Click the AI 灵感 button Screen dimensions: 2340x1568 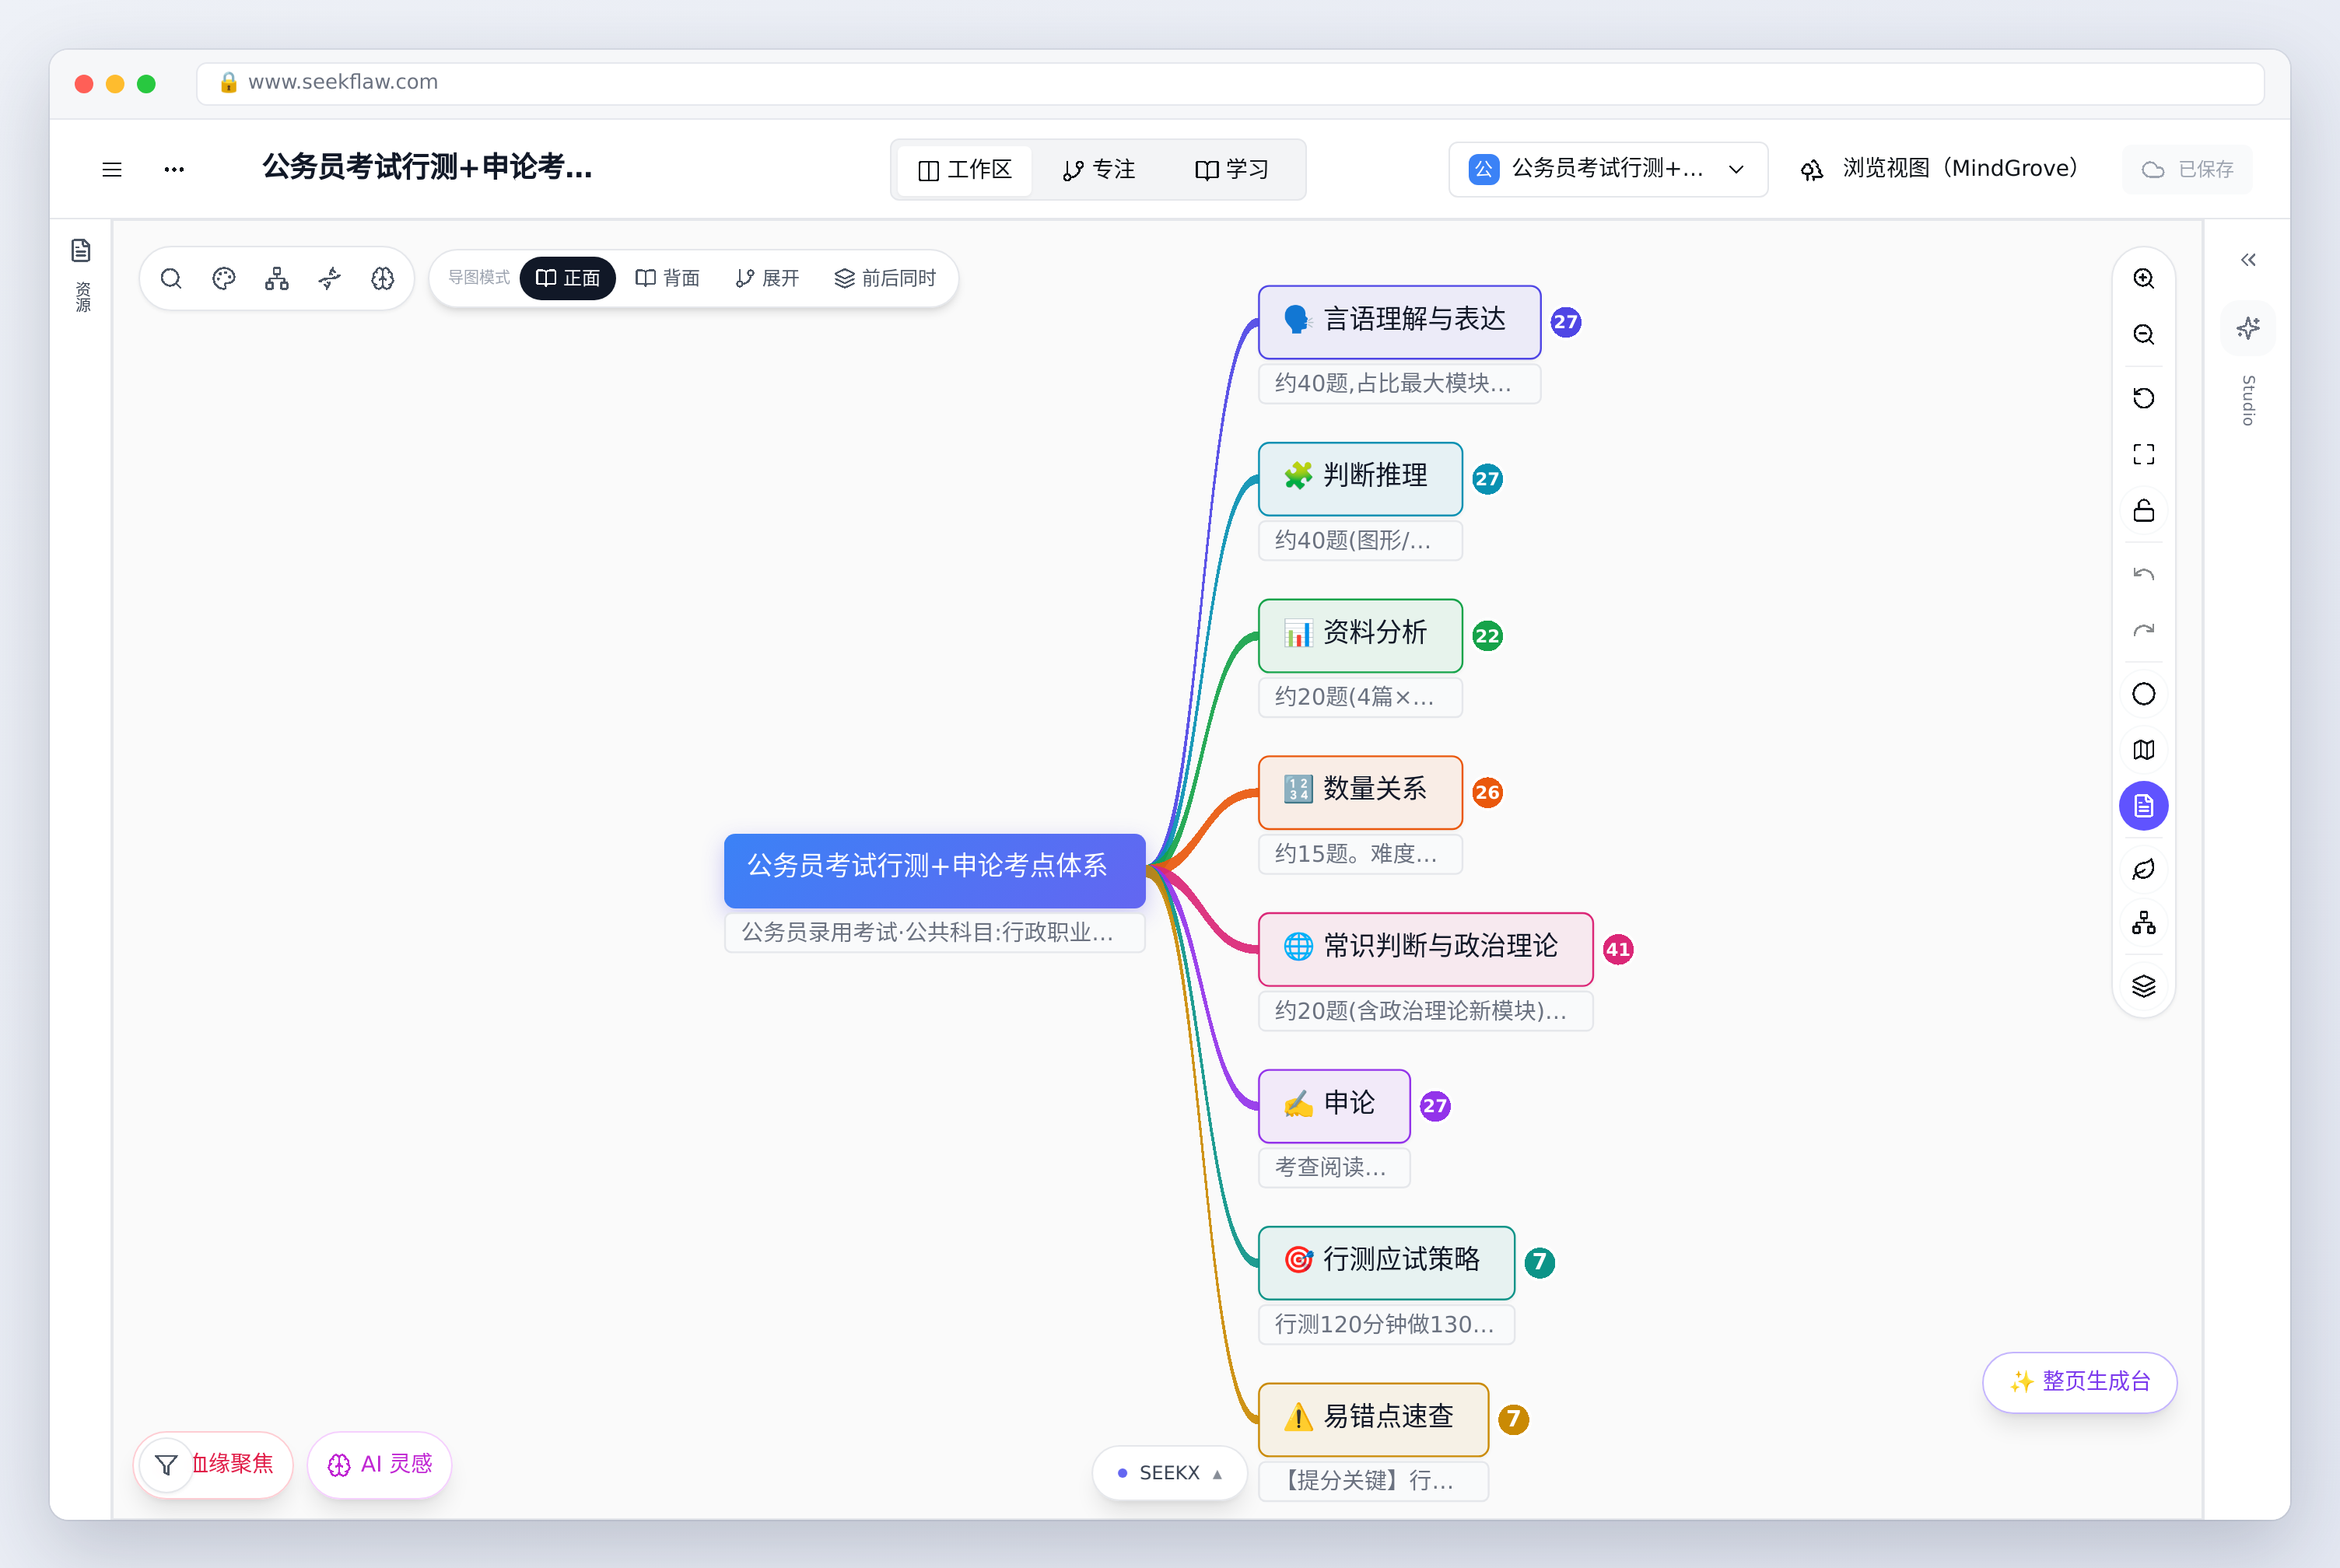click(380, 1464)
